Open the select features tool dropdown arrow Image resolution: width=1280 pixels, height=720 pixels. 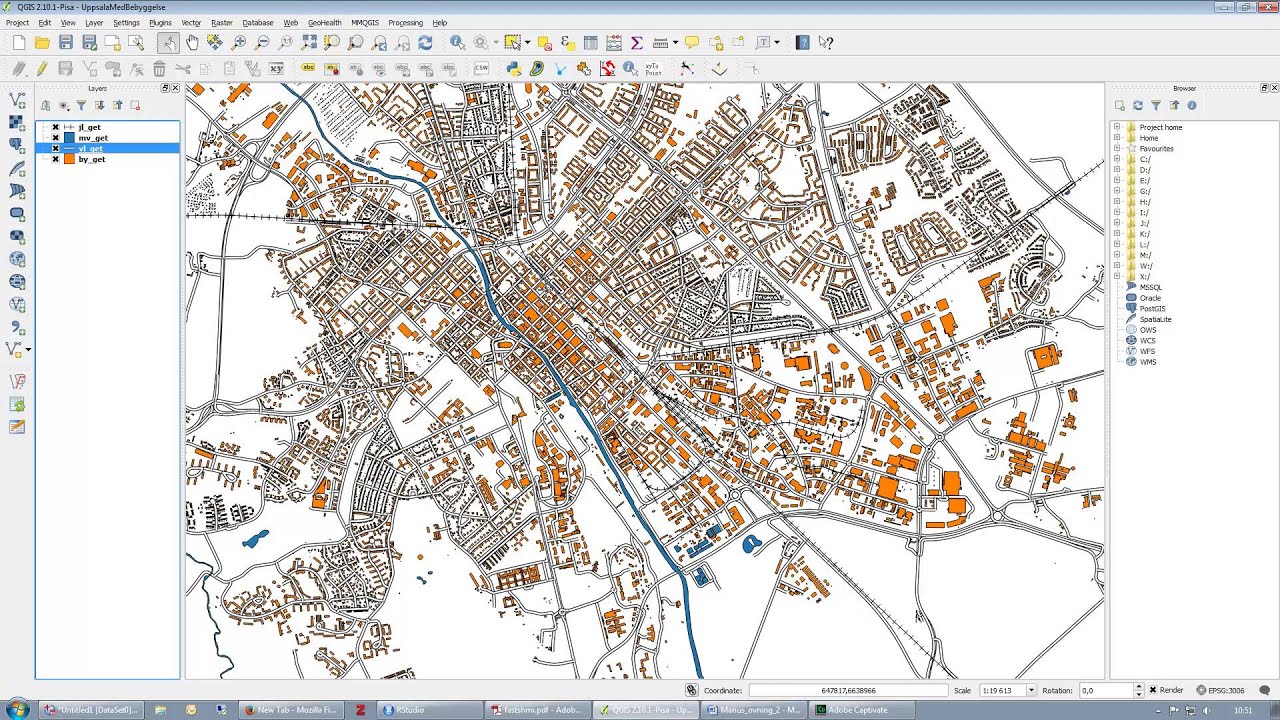pyautogui.click(x=528, y=43)
